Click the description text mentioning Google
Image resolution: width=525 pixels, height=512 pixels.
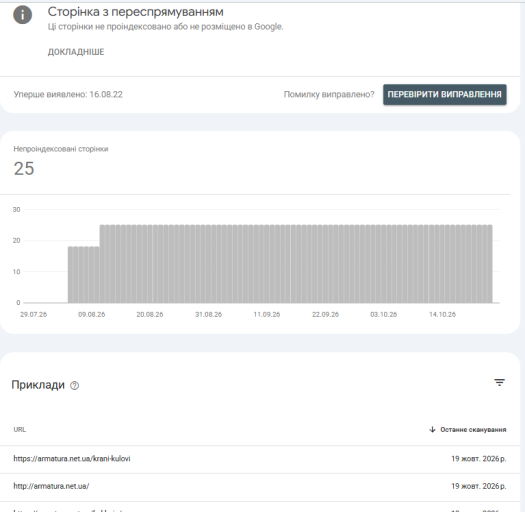coord(165,27)
